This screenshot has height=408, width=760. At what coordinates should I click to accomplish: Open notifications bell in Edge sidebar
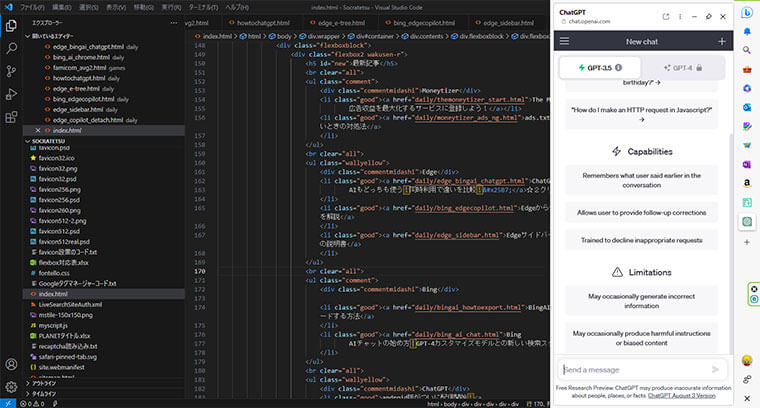(747, 31)
